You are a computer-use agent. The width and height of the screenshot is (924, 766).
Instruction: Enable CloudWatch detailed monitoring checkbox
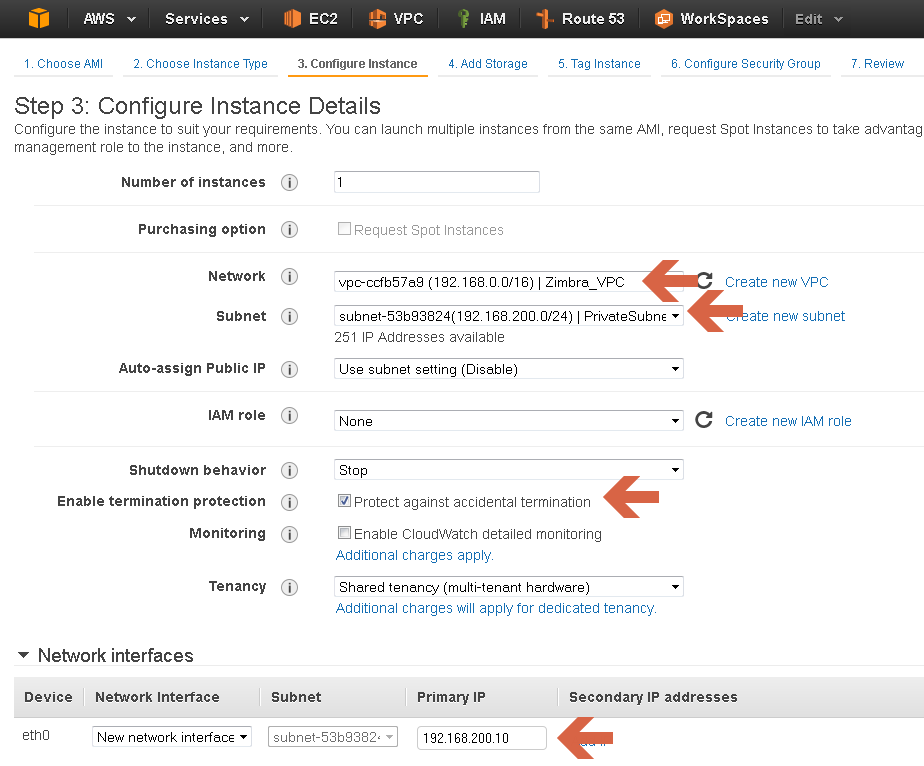(x=344, y=533)
